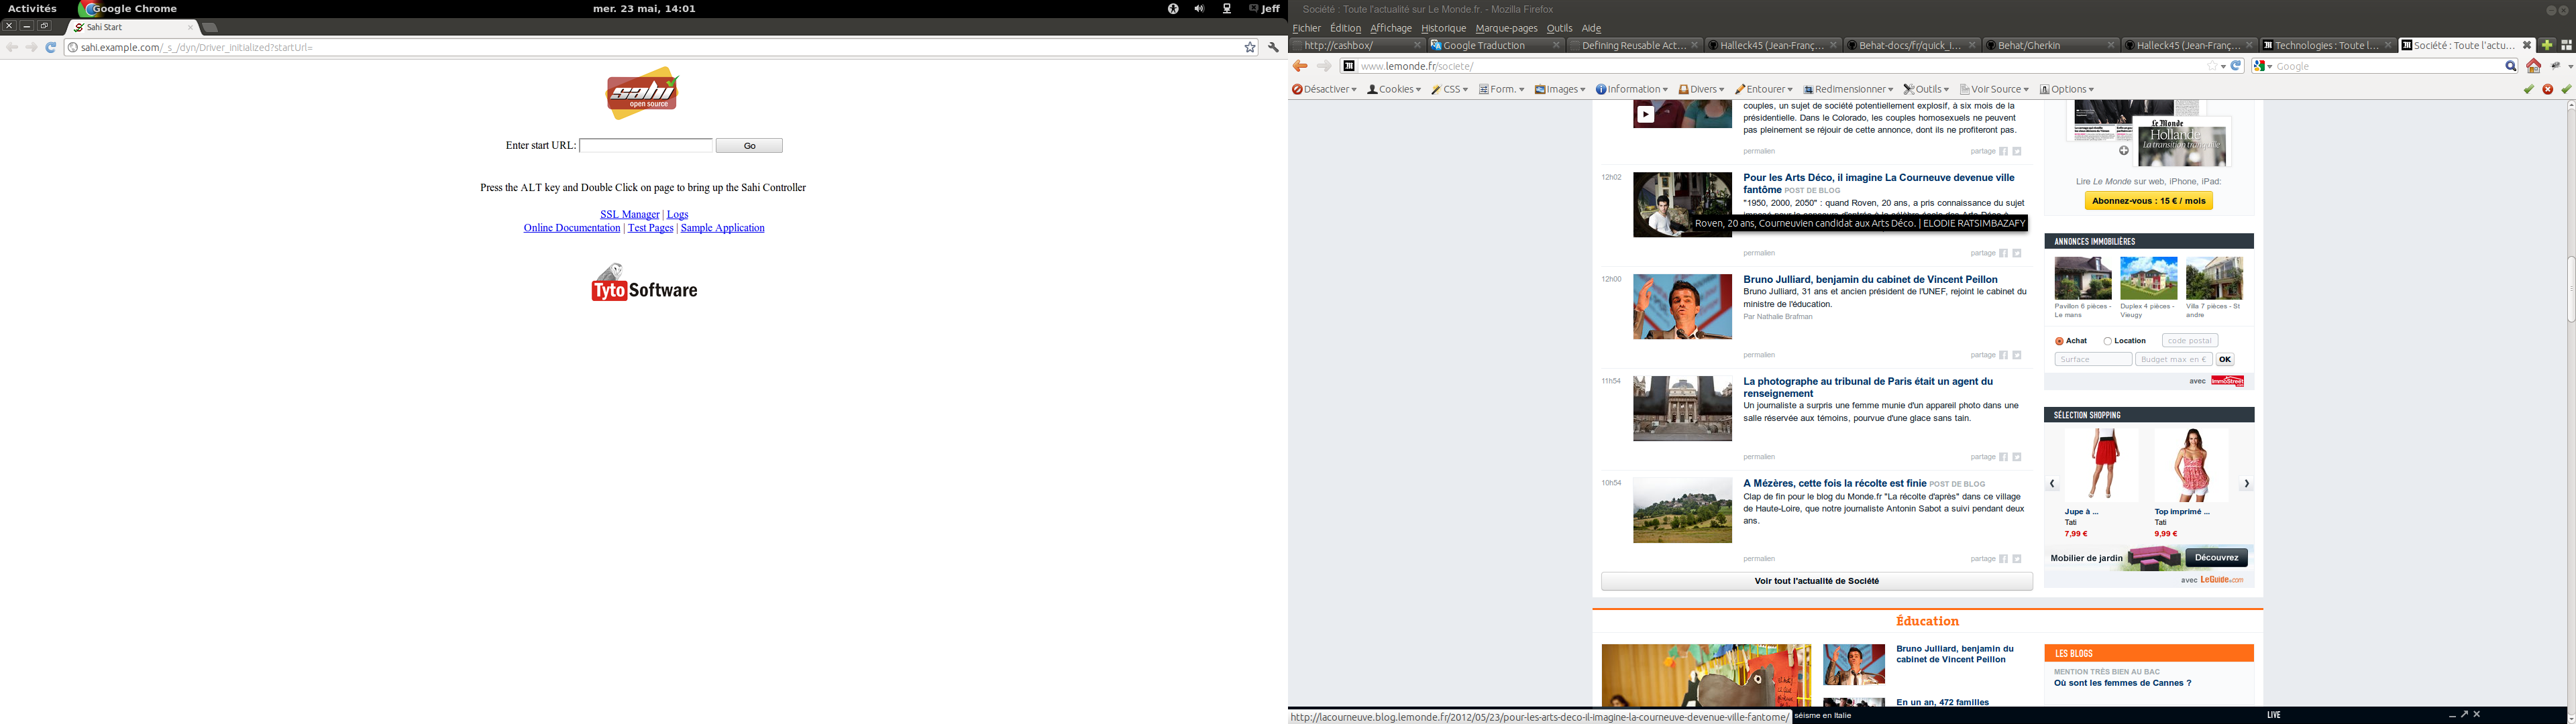Focus the code postal input field
The width and height of the screenshot is (2576, 724).
(2189, 341)
